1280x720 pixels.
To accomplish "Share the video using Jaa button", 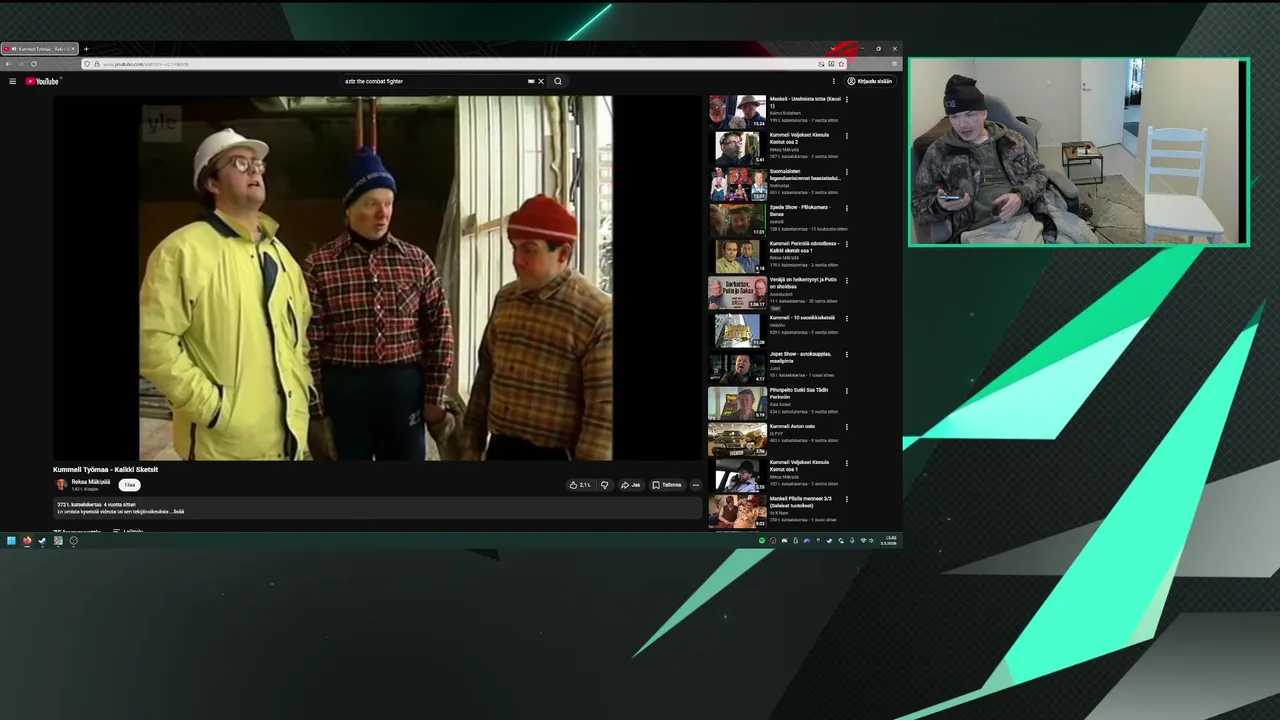I will click(x=630, y=485).
